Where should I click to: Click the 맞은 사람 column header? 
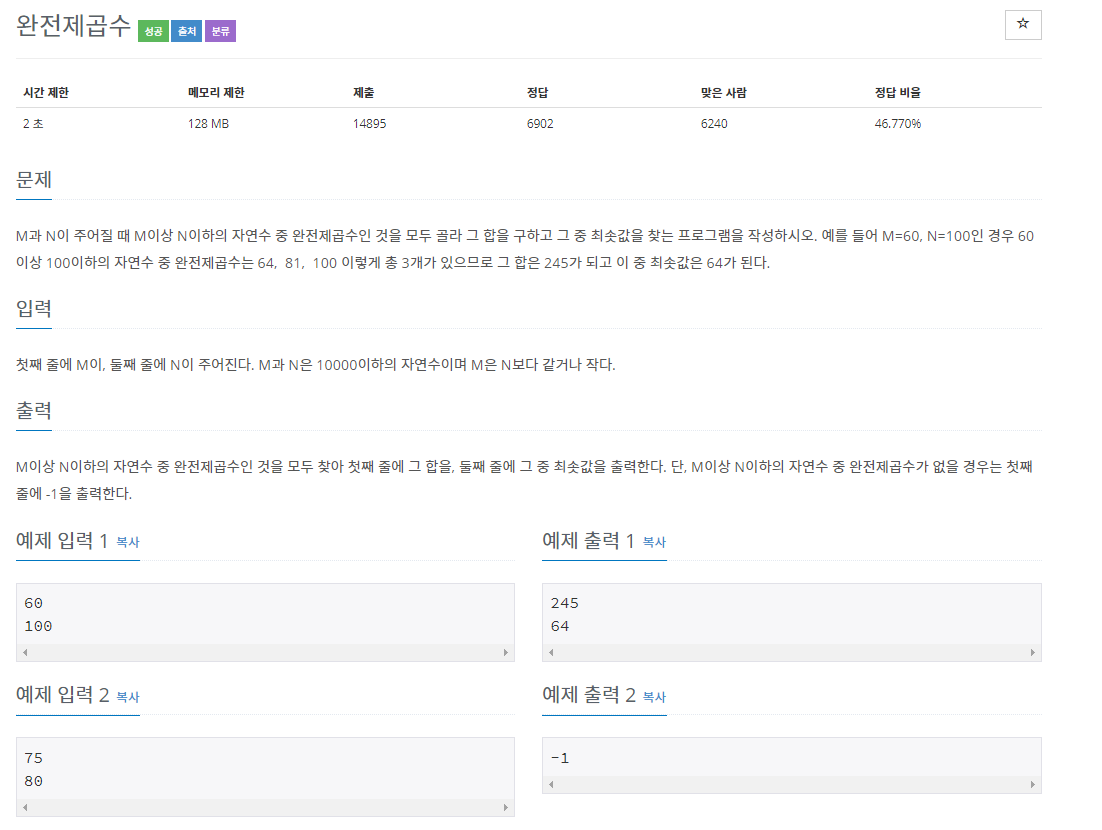[723, 93]
